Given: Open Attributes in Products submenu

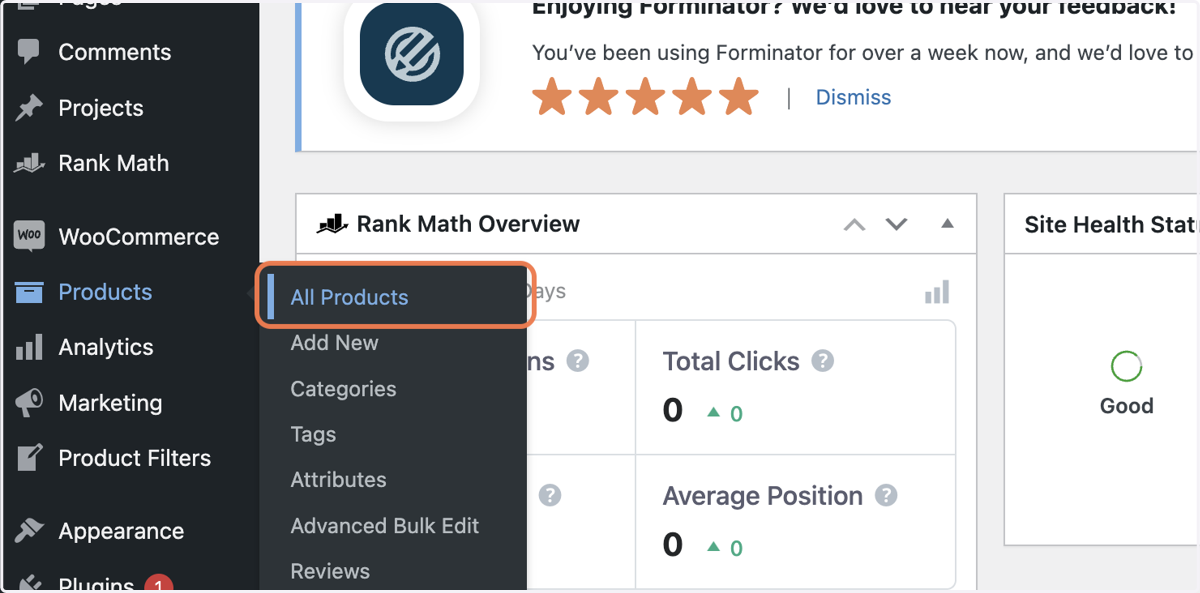Looking at the screenshot, I should click(x=338, y=480).
